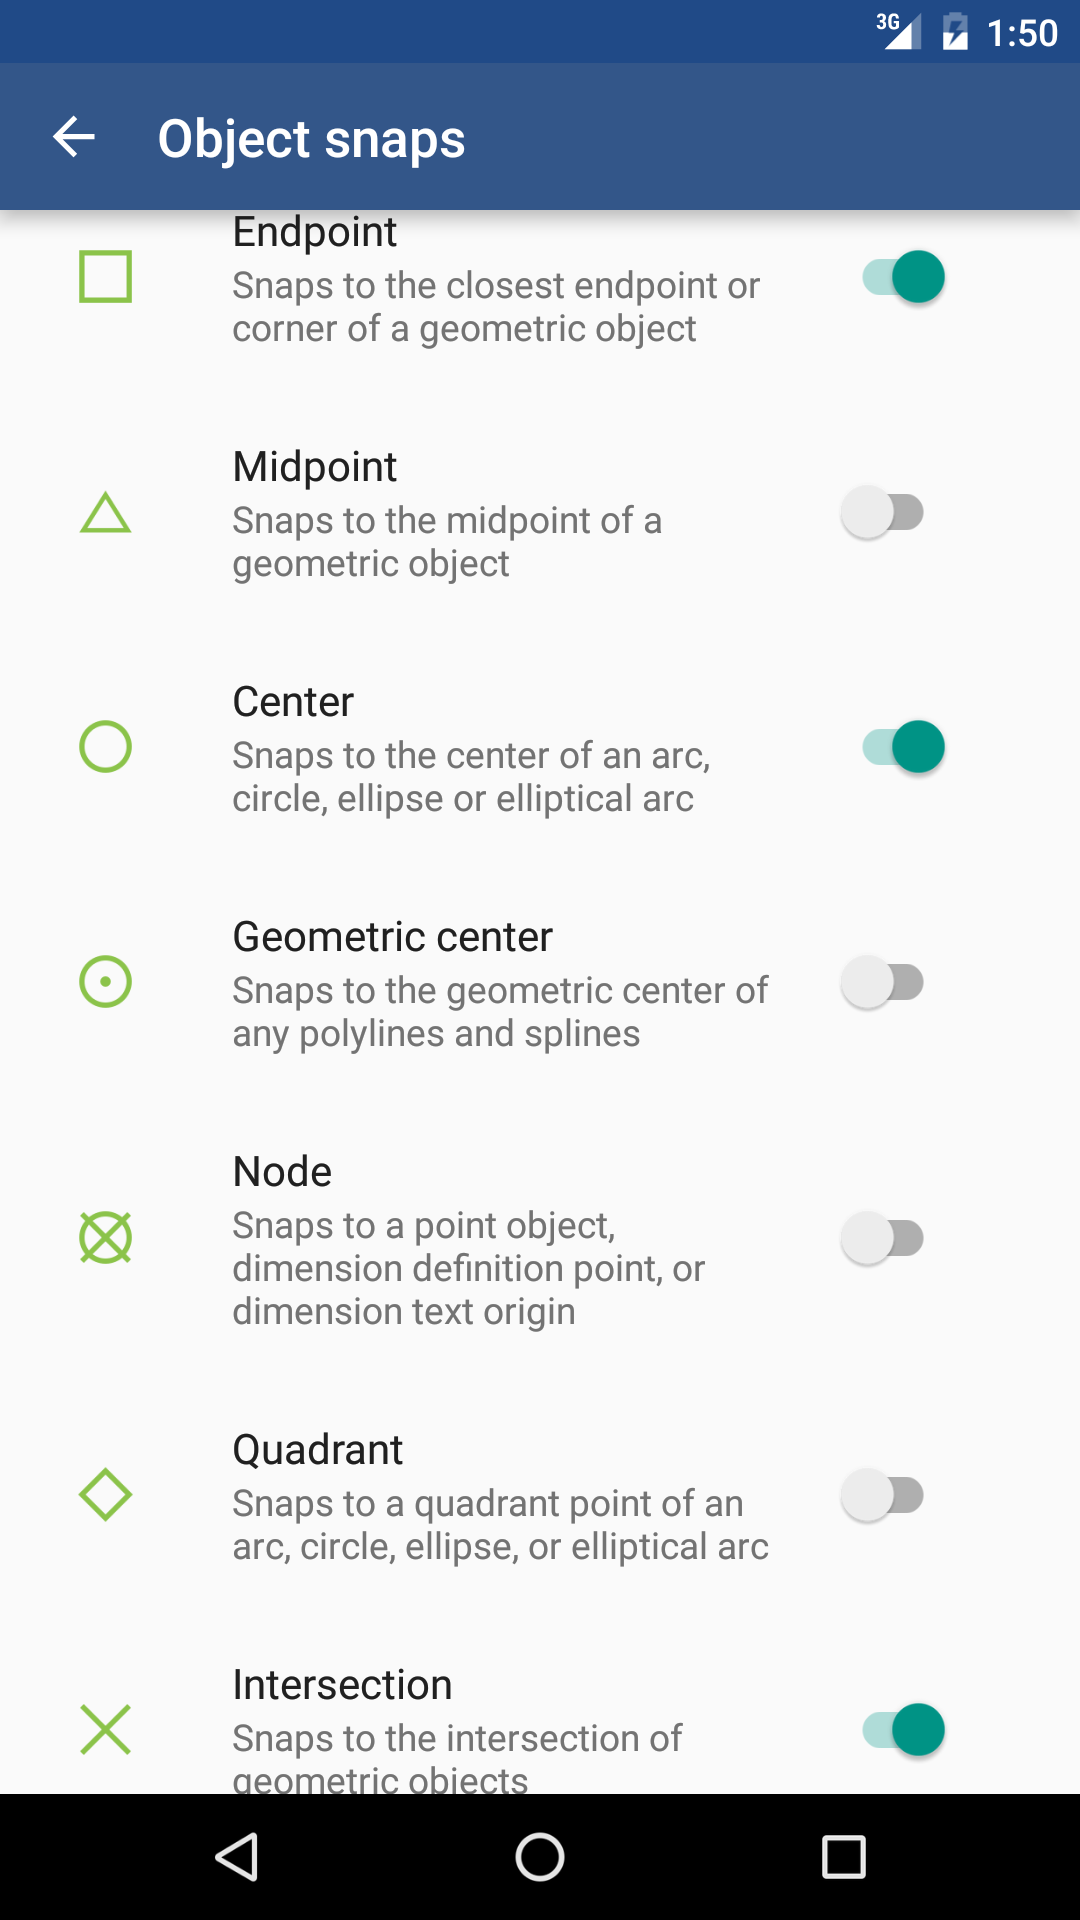
Task: Turn off the Center snap switch
Action: point(903,747)
